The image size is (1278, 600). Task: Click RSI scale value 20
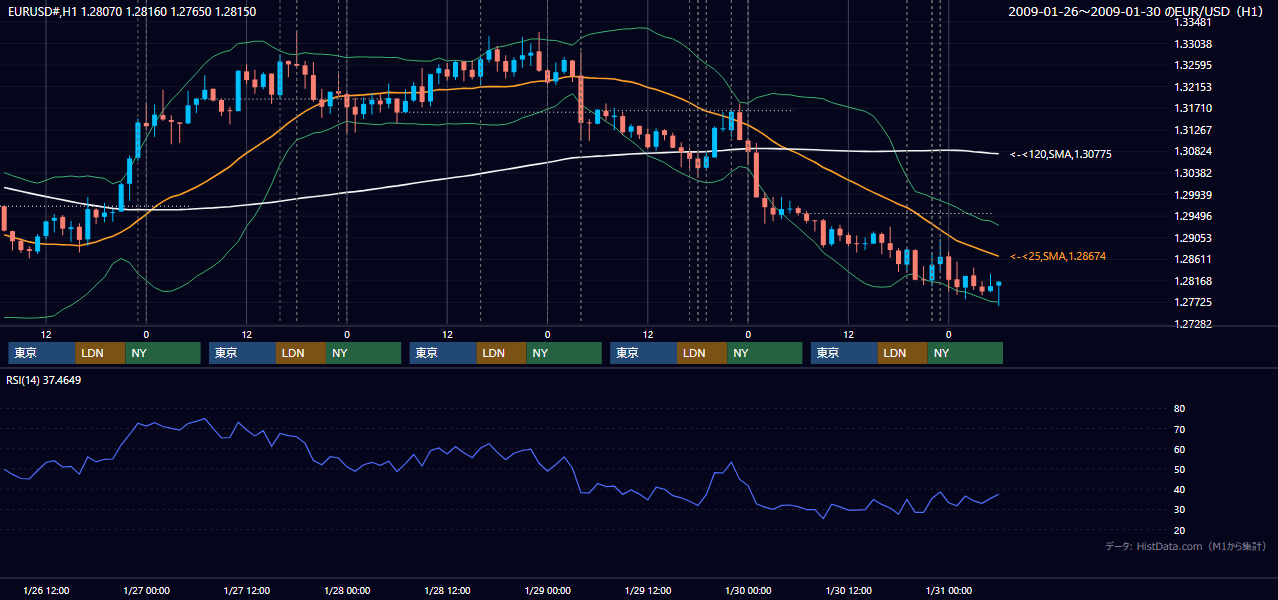(1179, 530)
